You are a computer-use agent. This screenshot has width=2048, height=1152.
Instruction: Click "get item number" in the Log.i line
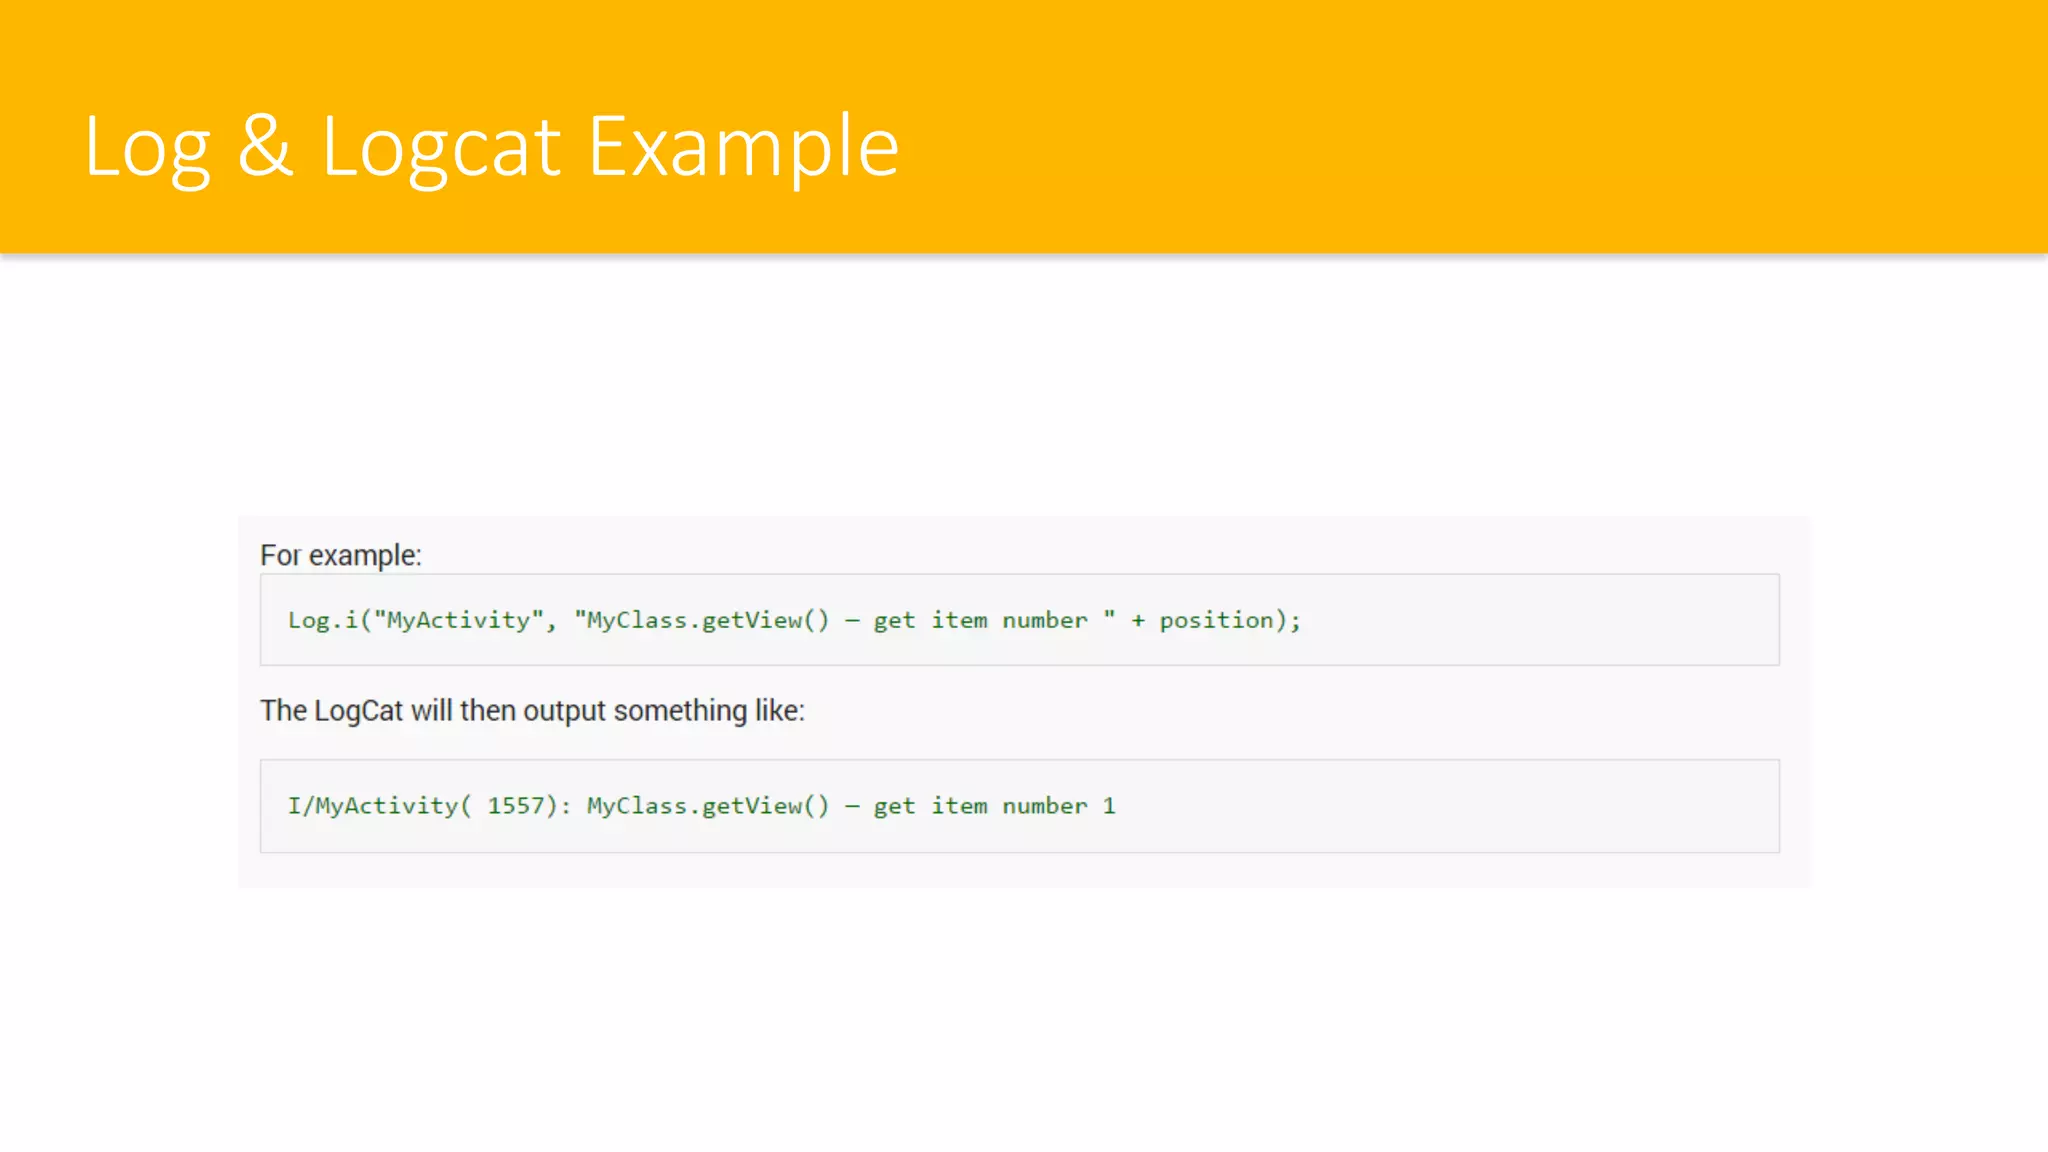980,620
